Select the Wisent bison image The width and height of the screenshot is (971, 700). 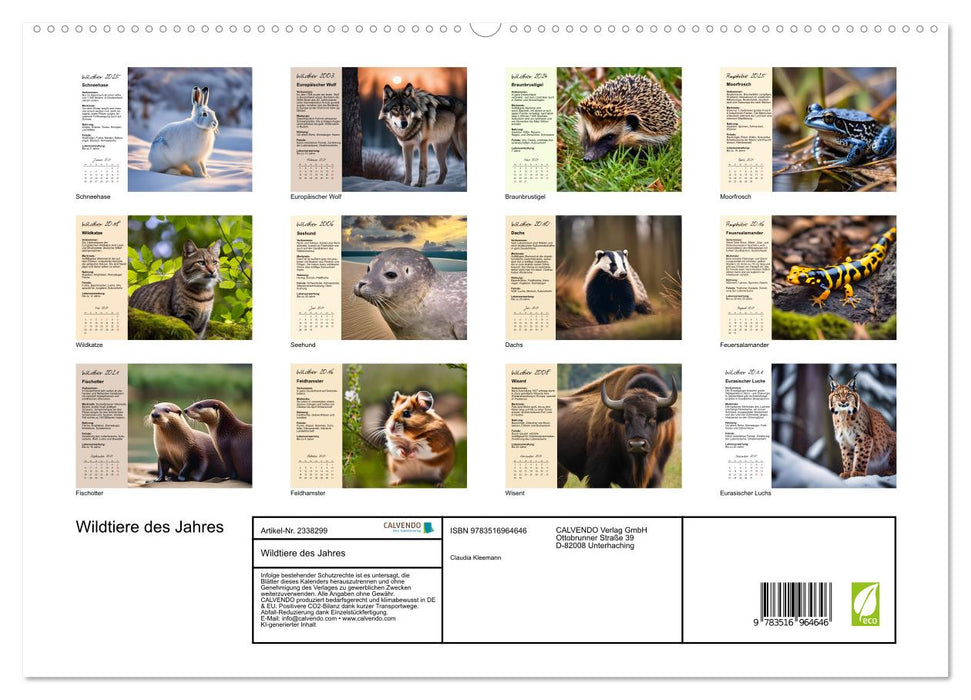pos(619,426)
